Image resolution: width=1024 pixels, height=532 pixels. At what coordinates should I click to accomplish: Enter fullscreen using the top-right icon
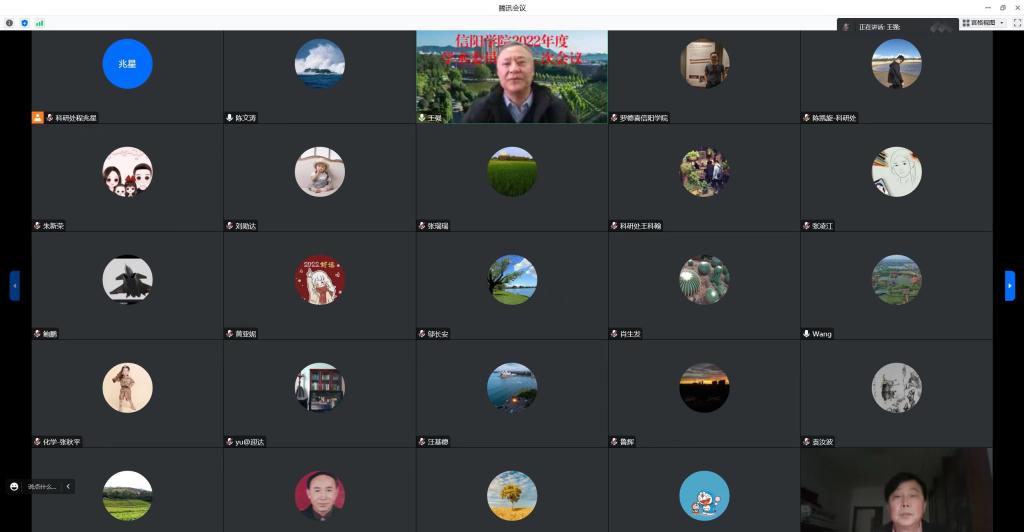click(1017, 23)
